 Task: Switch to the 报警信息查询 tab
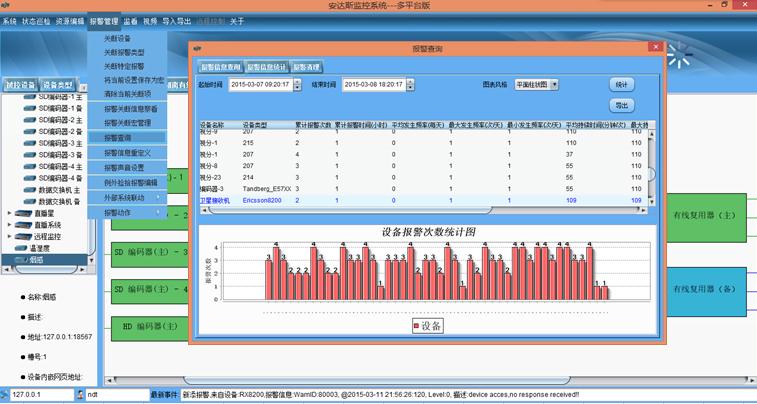coord(220,67)
